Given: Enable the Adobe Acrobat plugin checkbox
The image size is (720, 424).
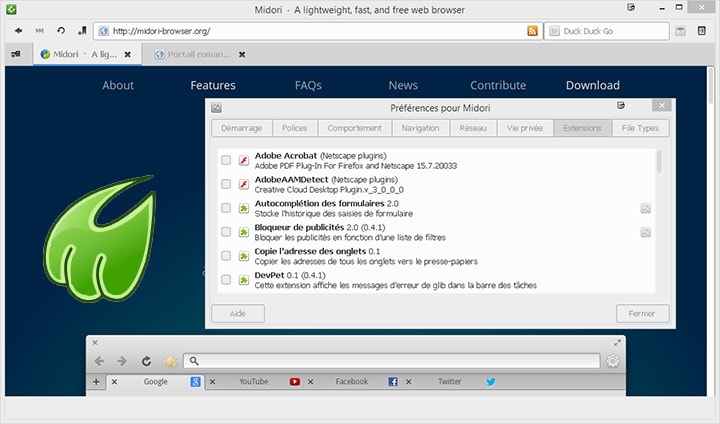Looking at the screenshot, I should (x=226, y=160).
